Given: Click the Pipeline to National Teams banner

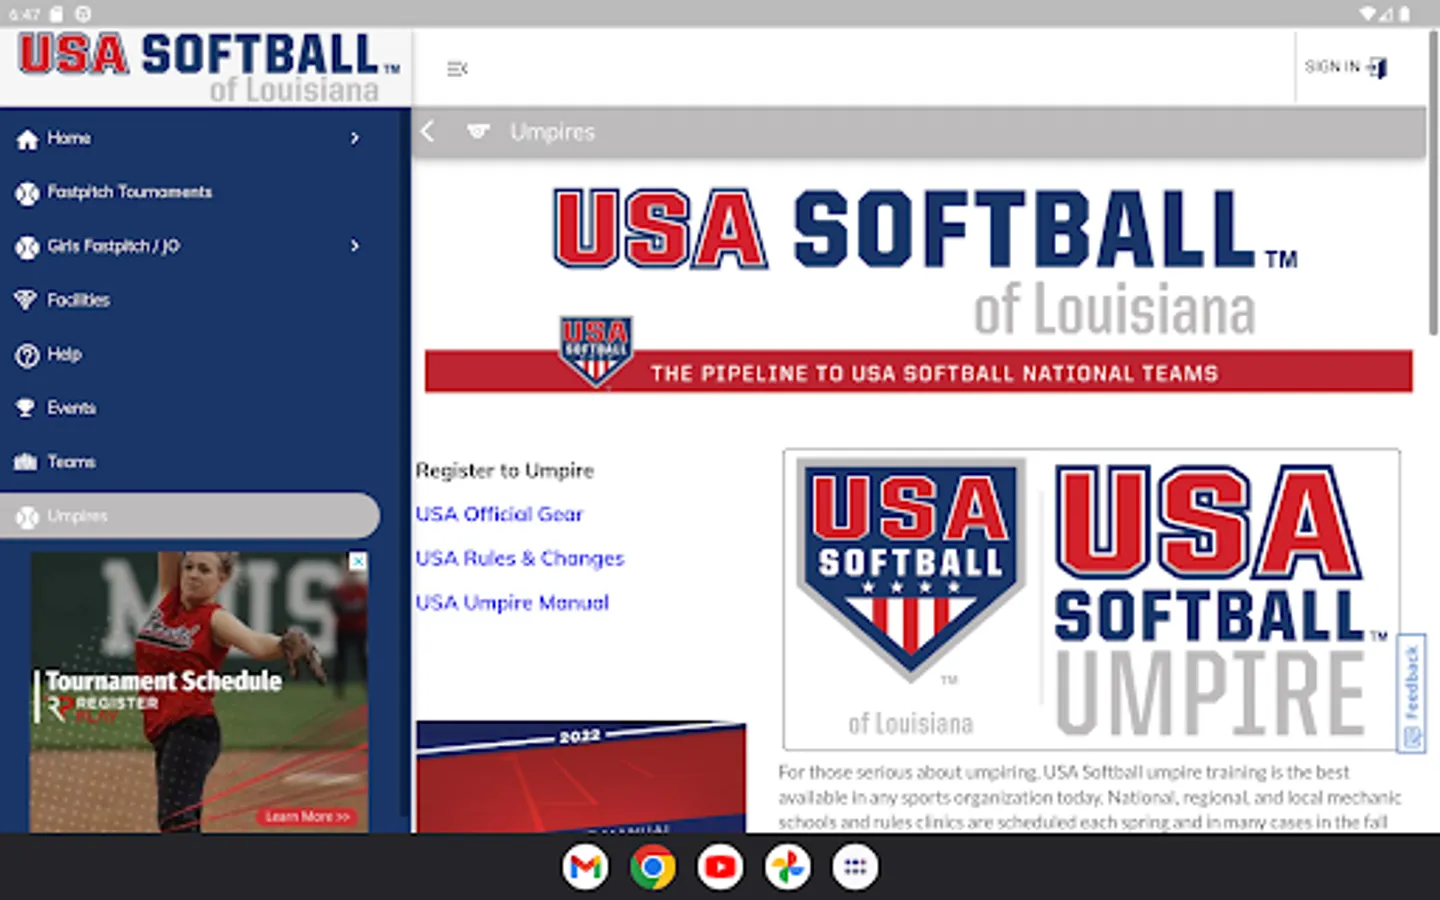Looking at the screenshot, I should coord(918,372).
